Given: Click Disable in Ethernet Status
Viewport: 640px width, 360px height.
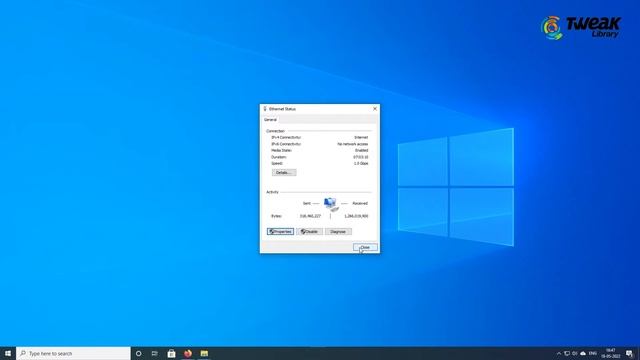Looking at the screenshot, I should coord(309,231).
